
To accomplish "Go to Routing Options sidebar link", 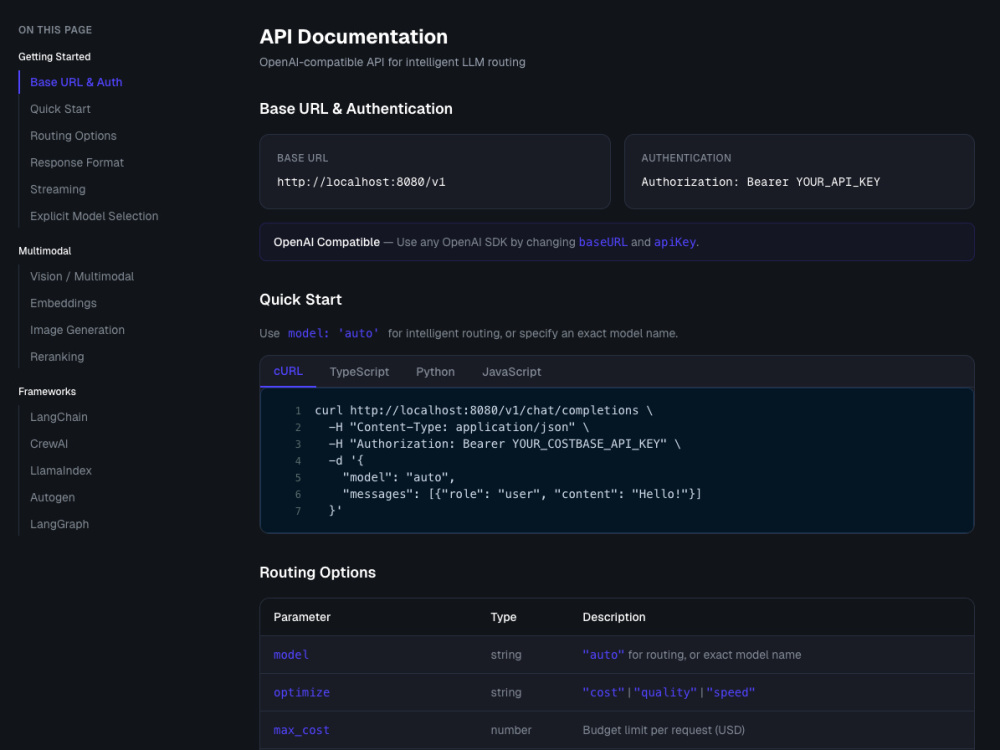I will 73,136.
